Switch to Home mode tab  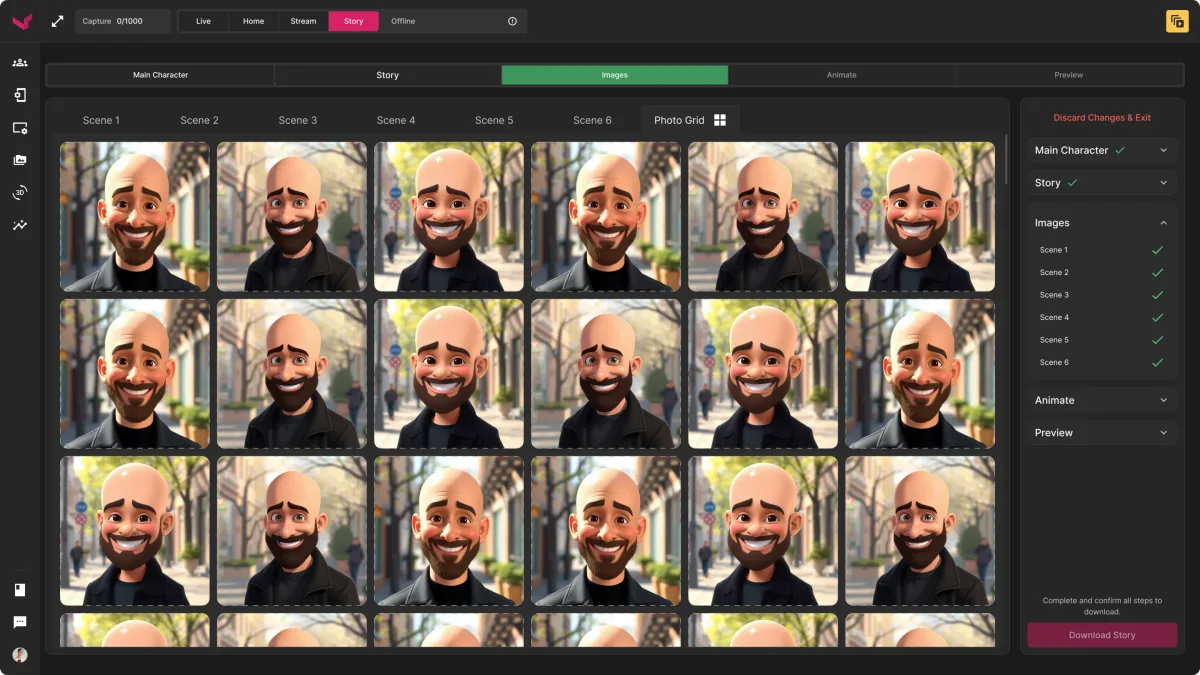pyautogui.click(x=254, y=21)
